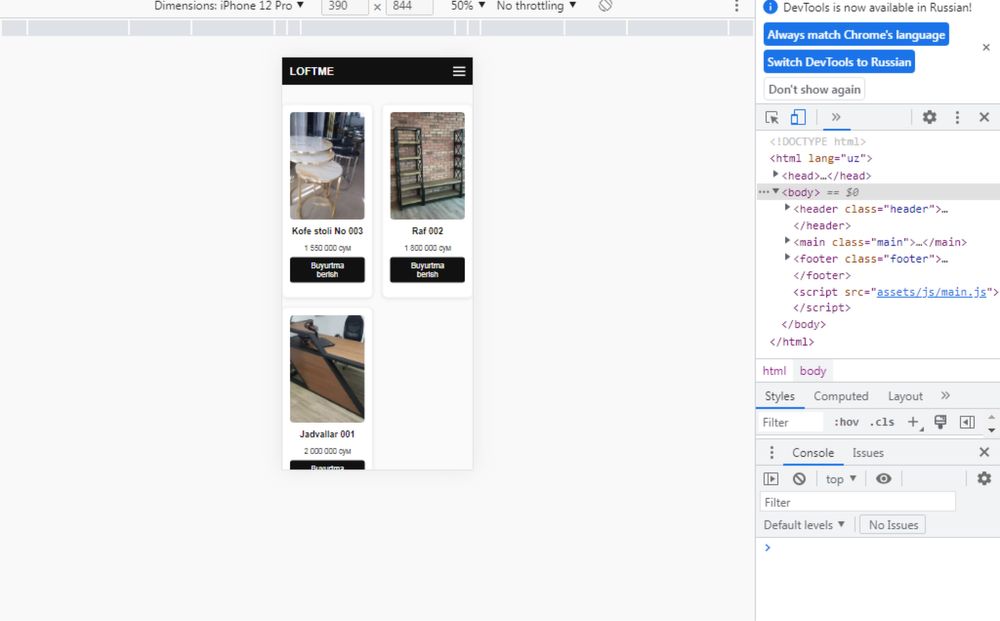This screenshot has width=1000, height=621.
Task: Switch to the Issues tab
Action: (867, 453)
